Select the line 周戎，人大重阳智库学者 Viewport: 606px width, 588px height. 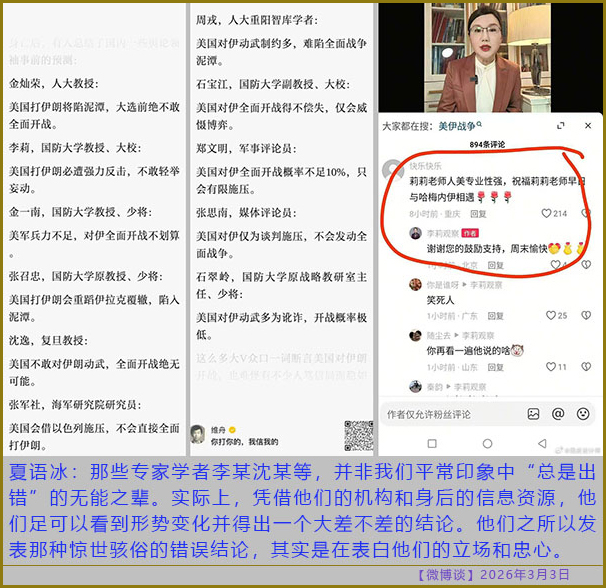[257, 20]
